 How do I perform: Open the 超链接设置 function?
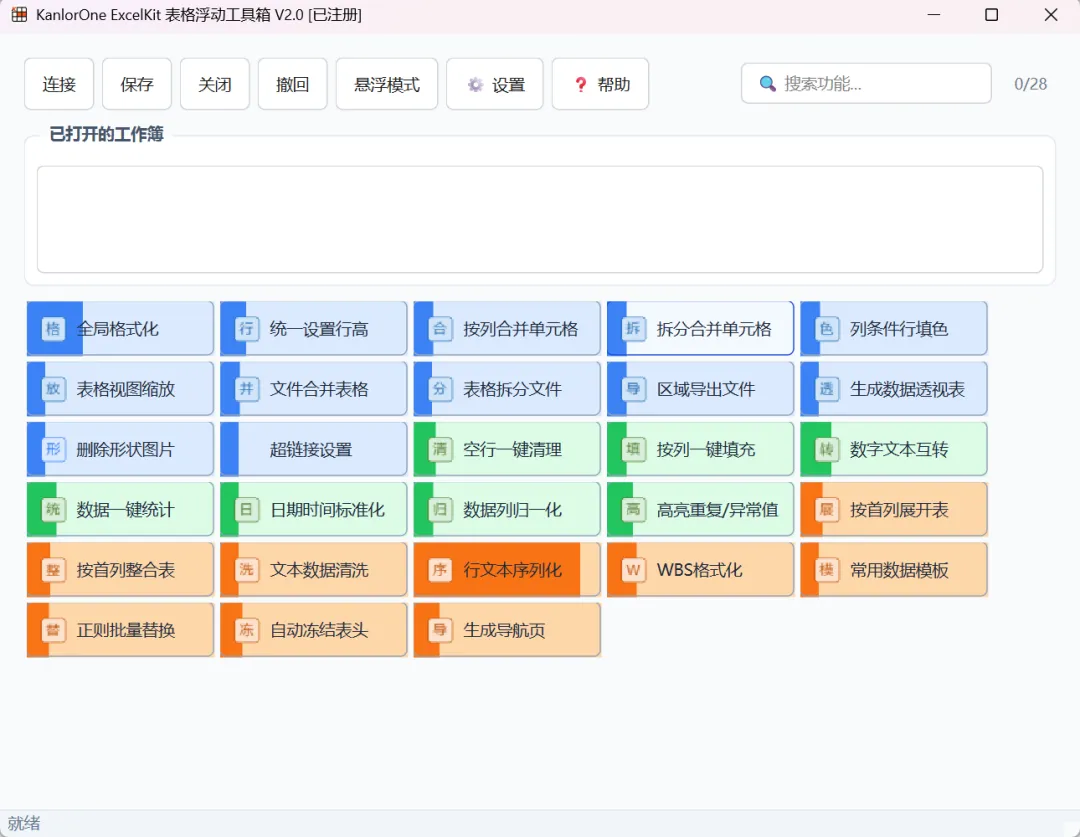(313, 449)
